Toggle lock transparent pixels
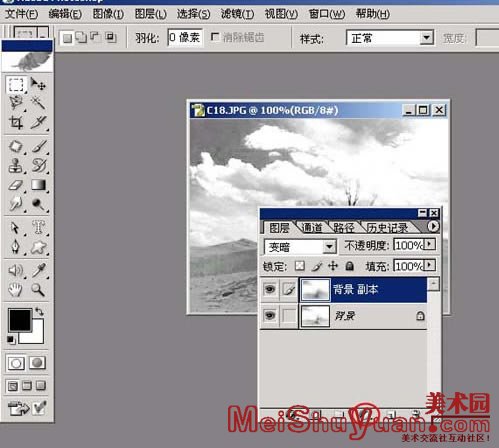The height and width of the screenshot is (448, 499). coord(300,266)
